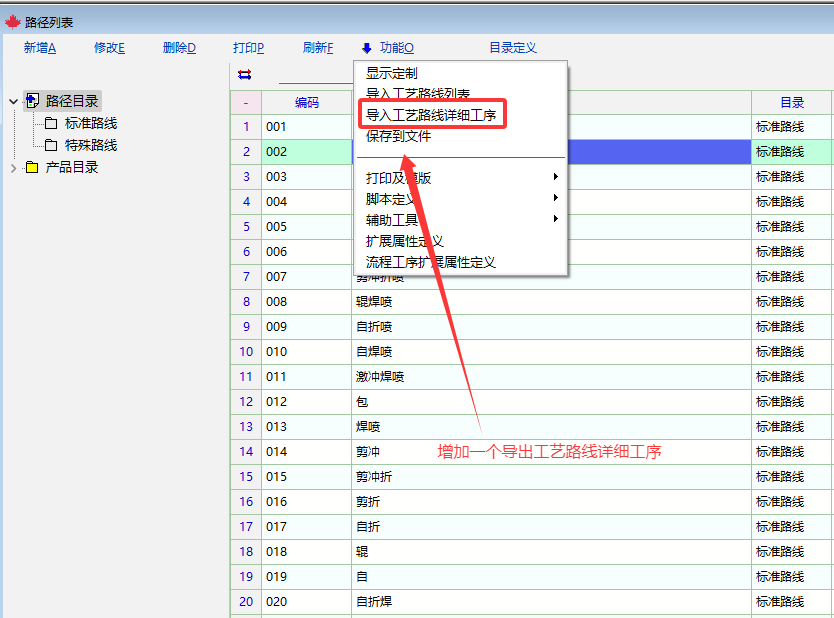Click the 编码 column header
Screen dimensions: 834x618
pyautogui.click(x=306, y=102)
